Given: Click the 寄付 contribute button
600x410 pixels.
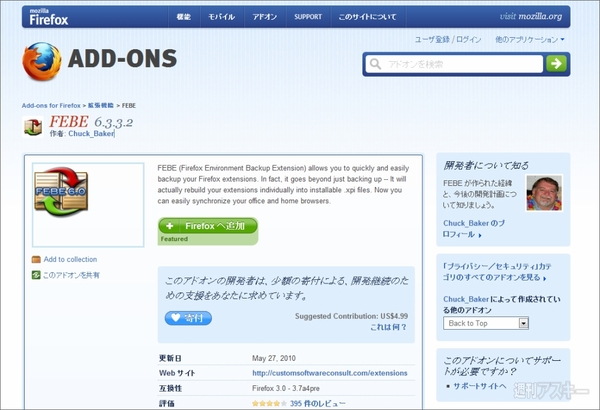Looking at the screenshot, I should (x=188, y=318).
